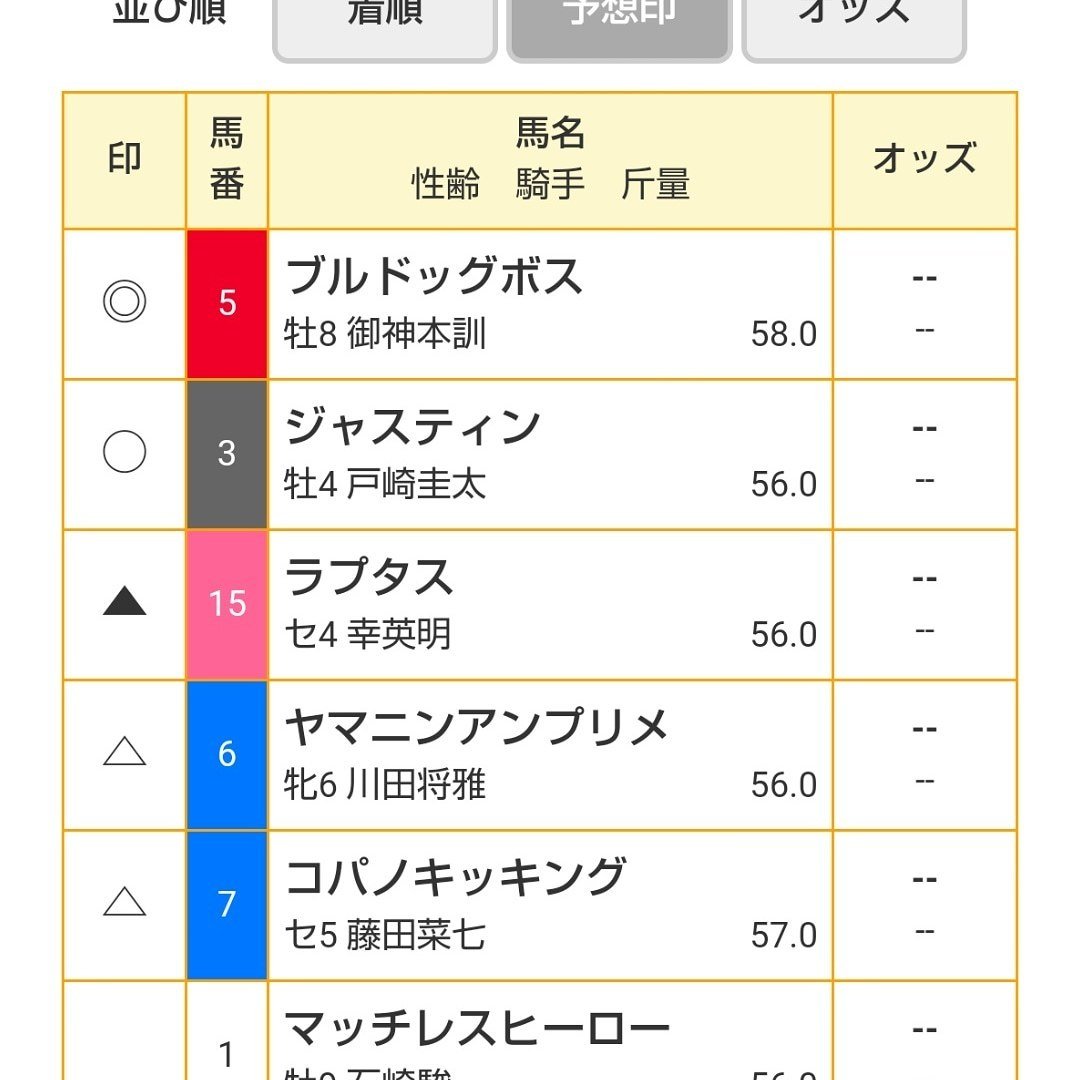Viewport: 1080px width, 1080px height.
Task: Click the white triangle mark for コパノキッキング
Action: pos(125,902)
